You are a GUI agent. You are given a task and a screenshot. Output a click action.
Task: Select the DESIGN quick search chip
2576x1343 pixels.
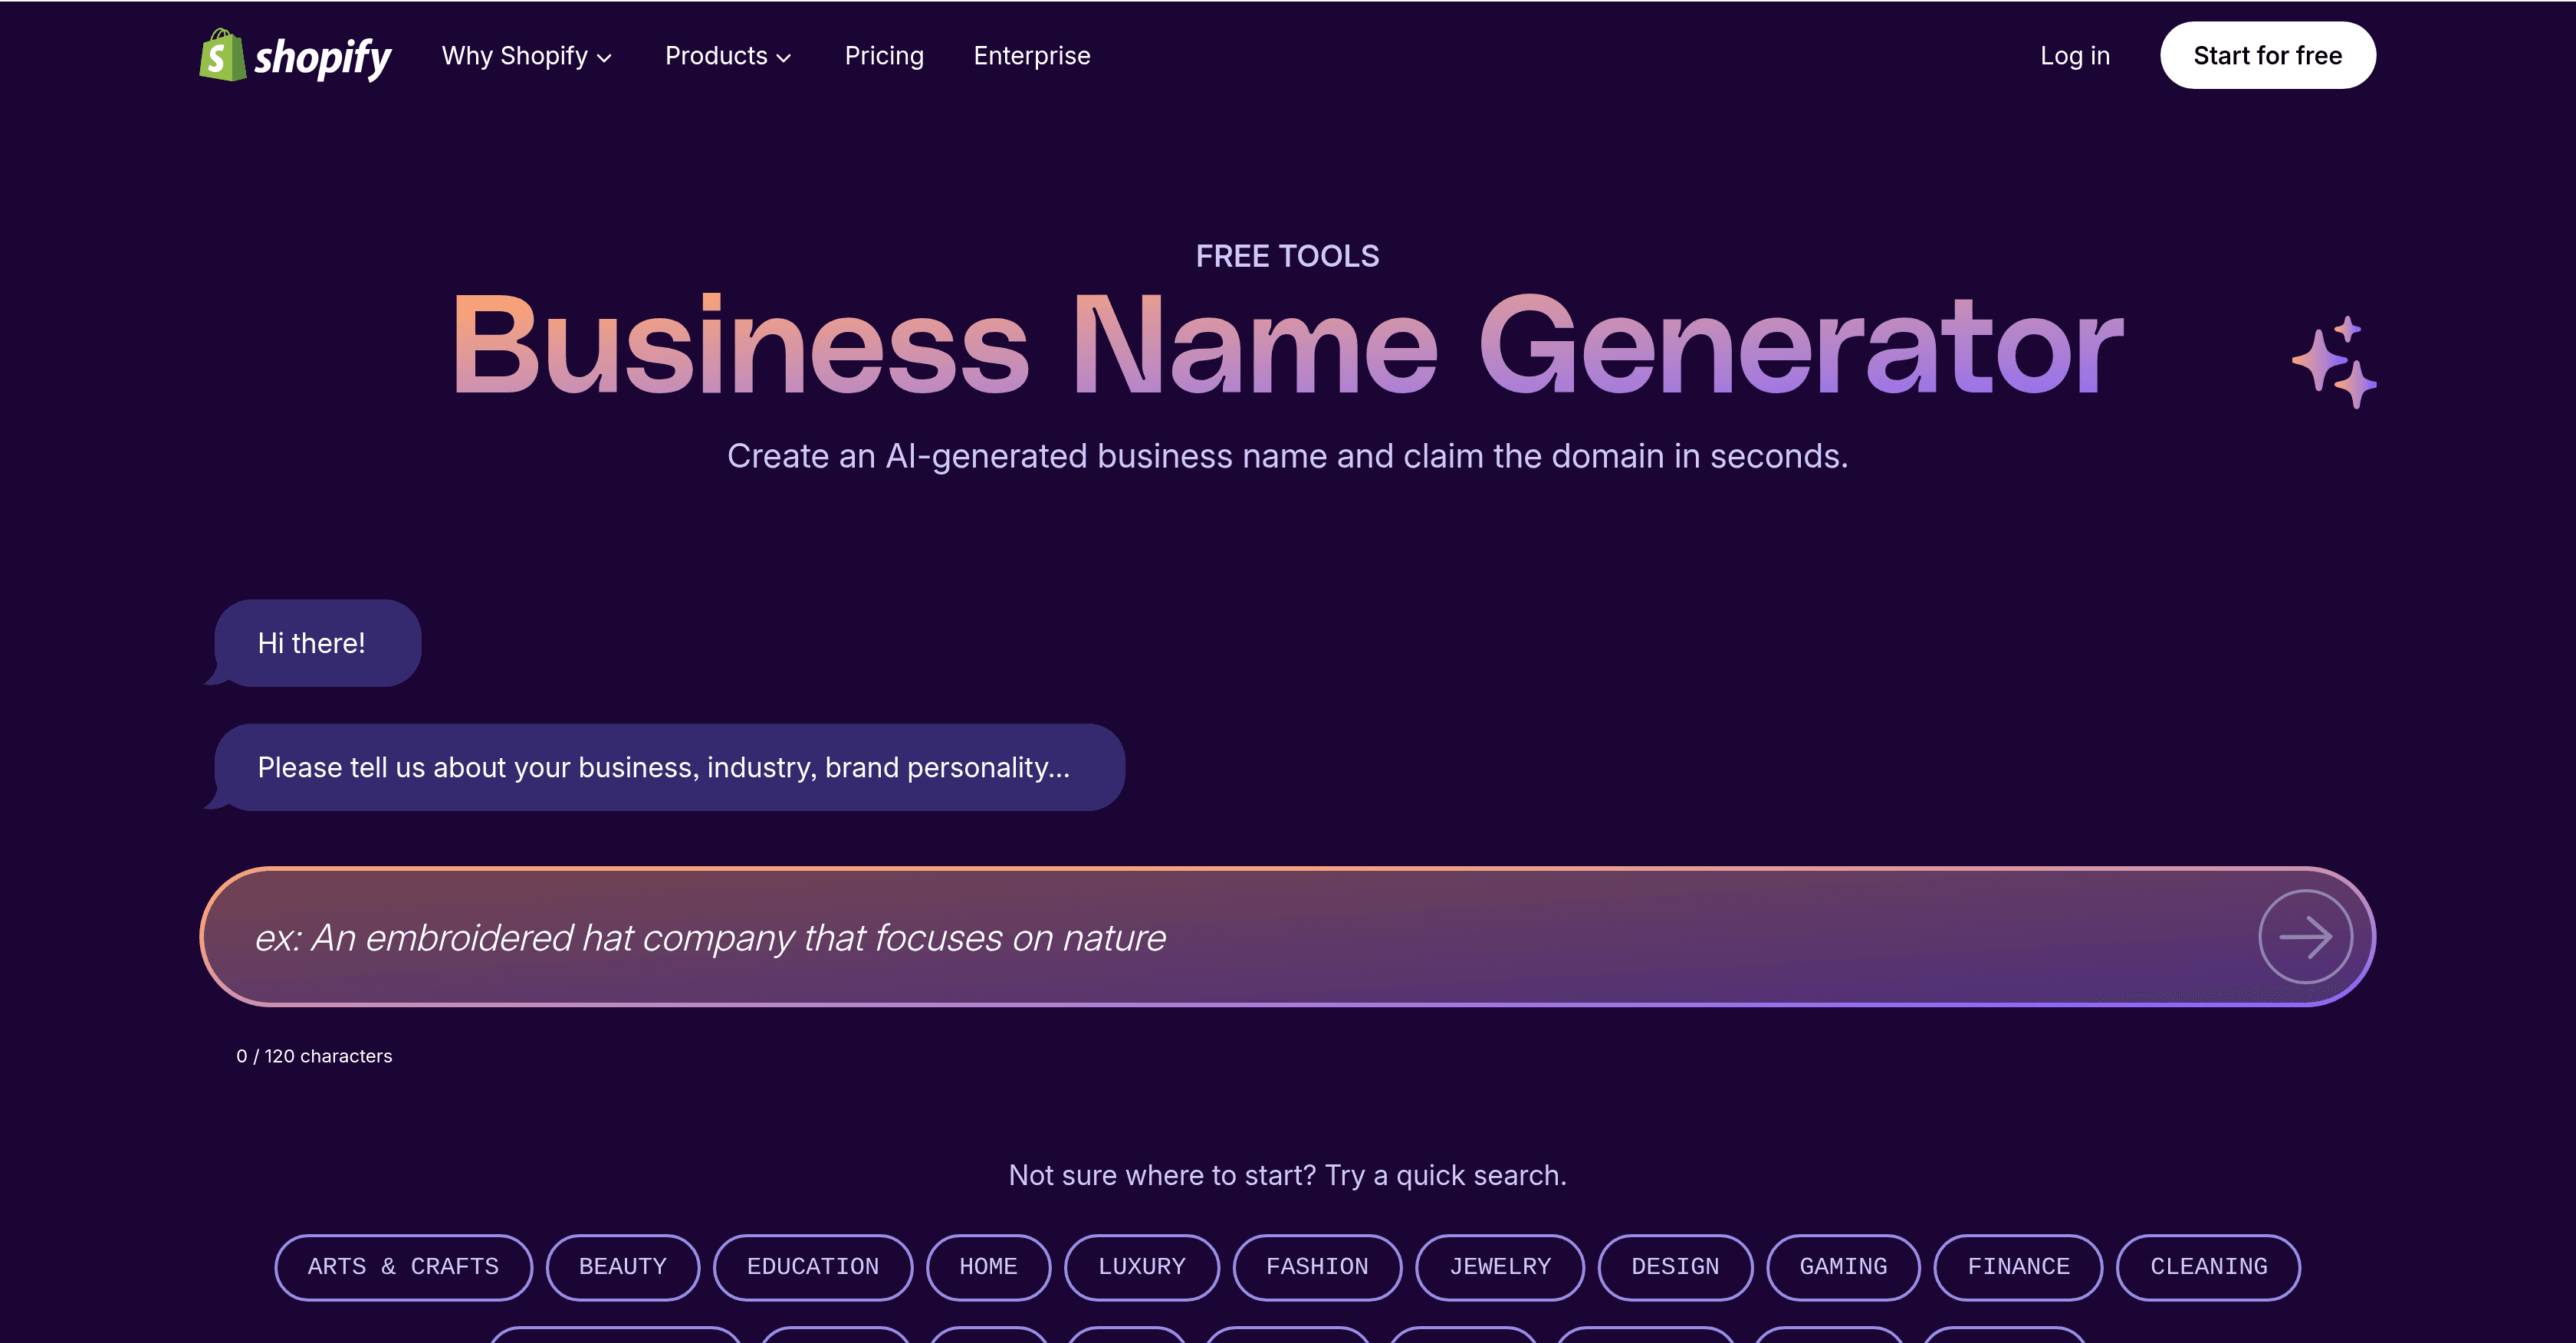coord(1675,1267)
